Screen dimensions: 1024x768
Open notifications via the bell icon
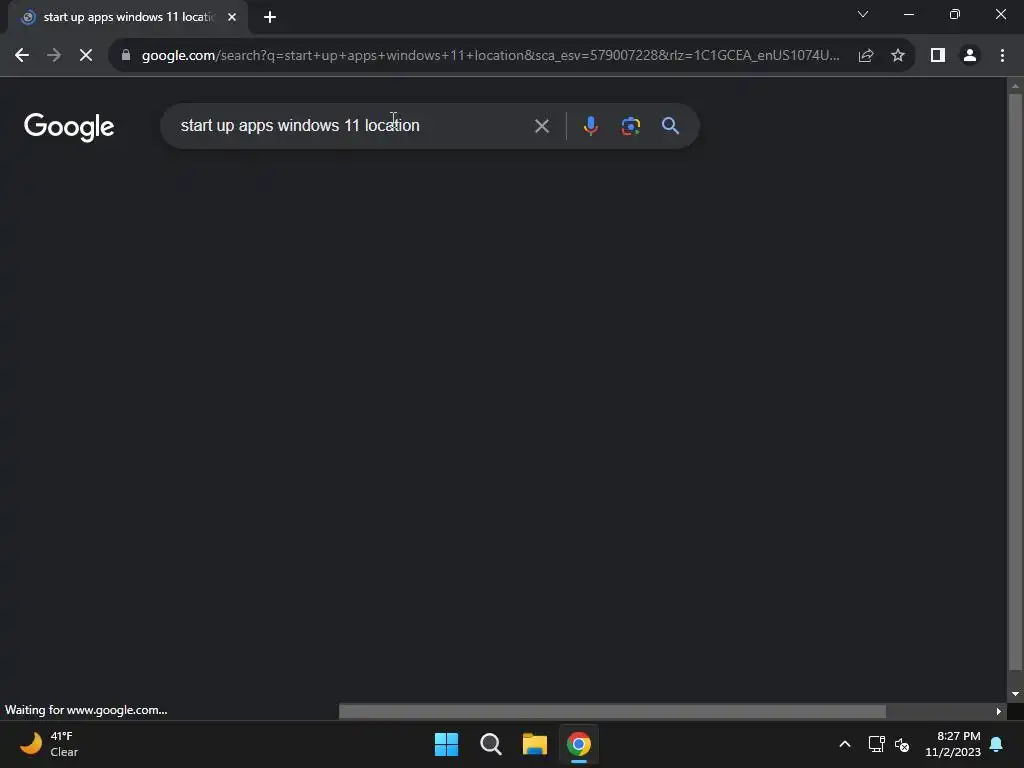pyautogui.click(x=997, y=744)
